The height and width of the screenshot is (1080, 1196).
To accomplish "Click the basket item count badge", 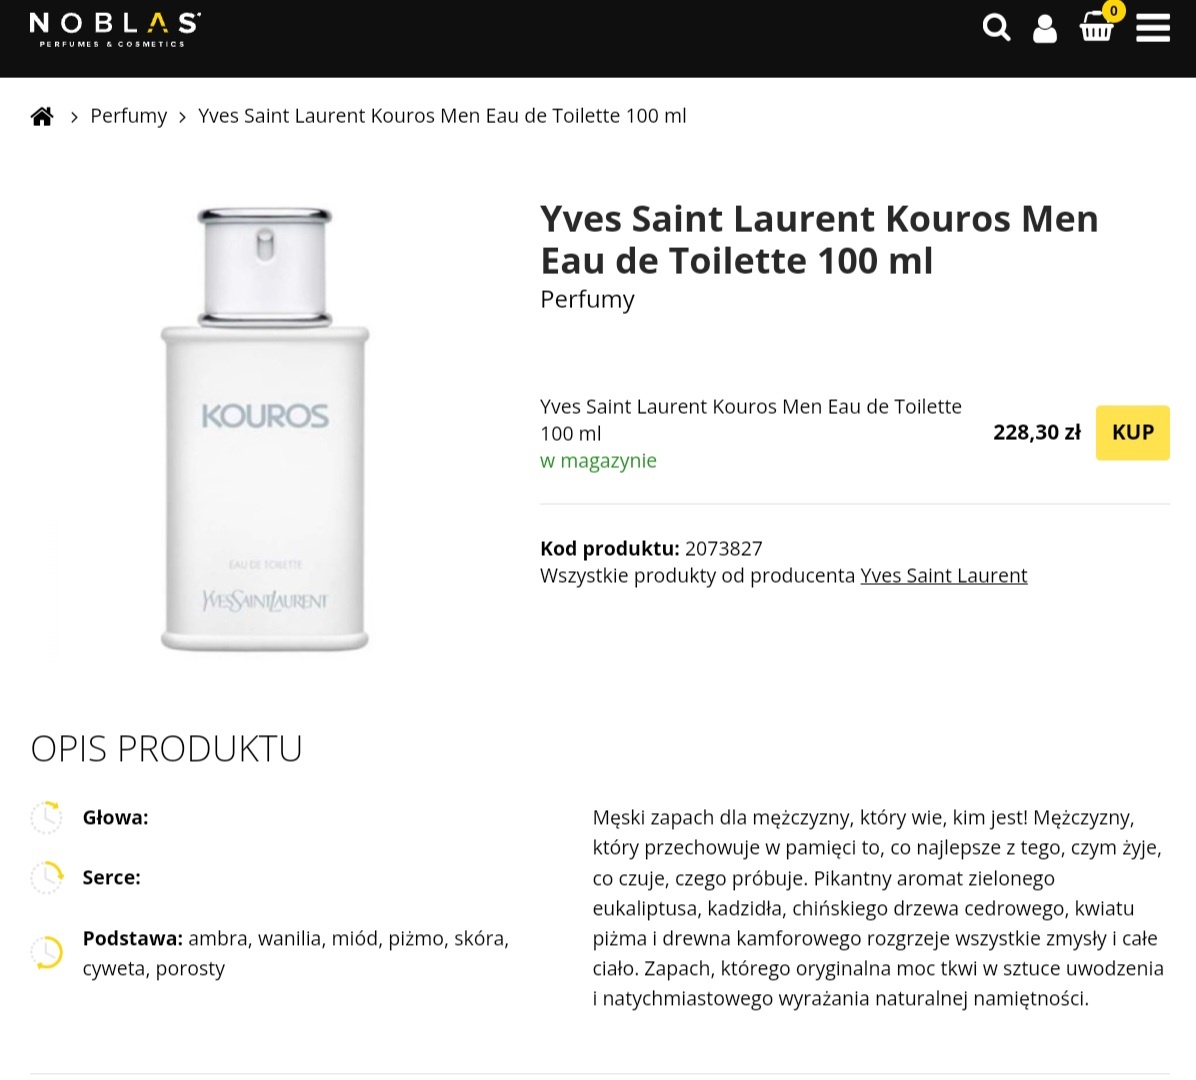I will tap(1113, 11).
